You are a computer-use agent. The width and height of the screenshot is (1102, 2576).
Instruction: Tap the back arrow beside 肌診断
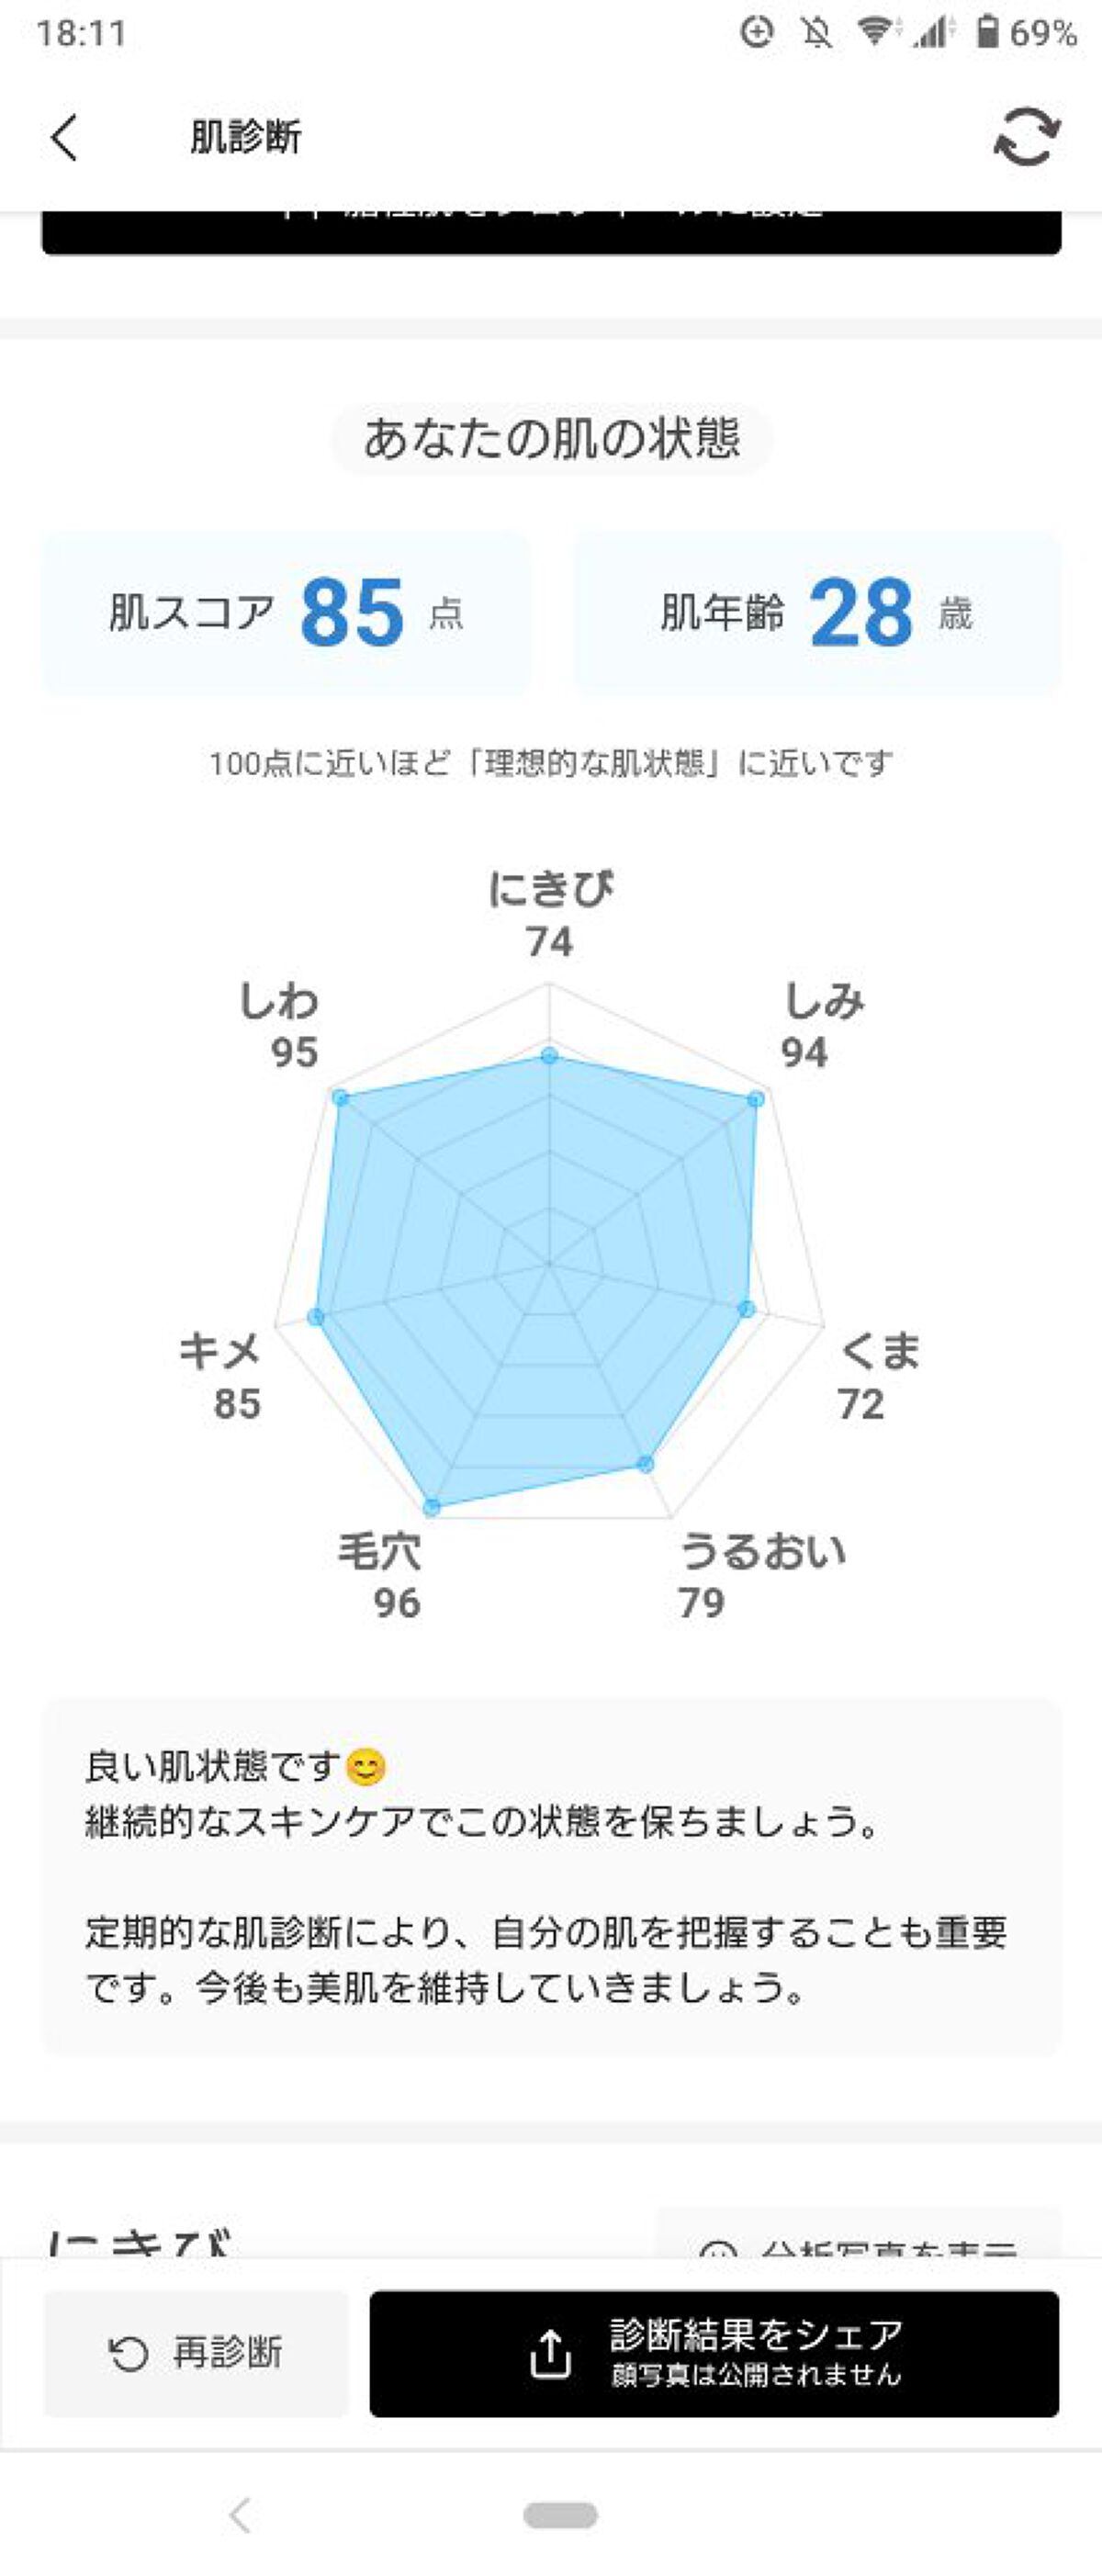[x=62, y=138]
